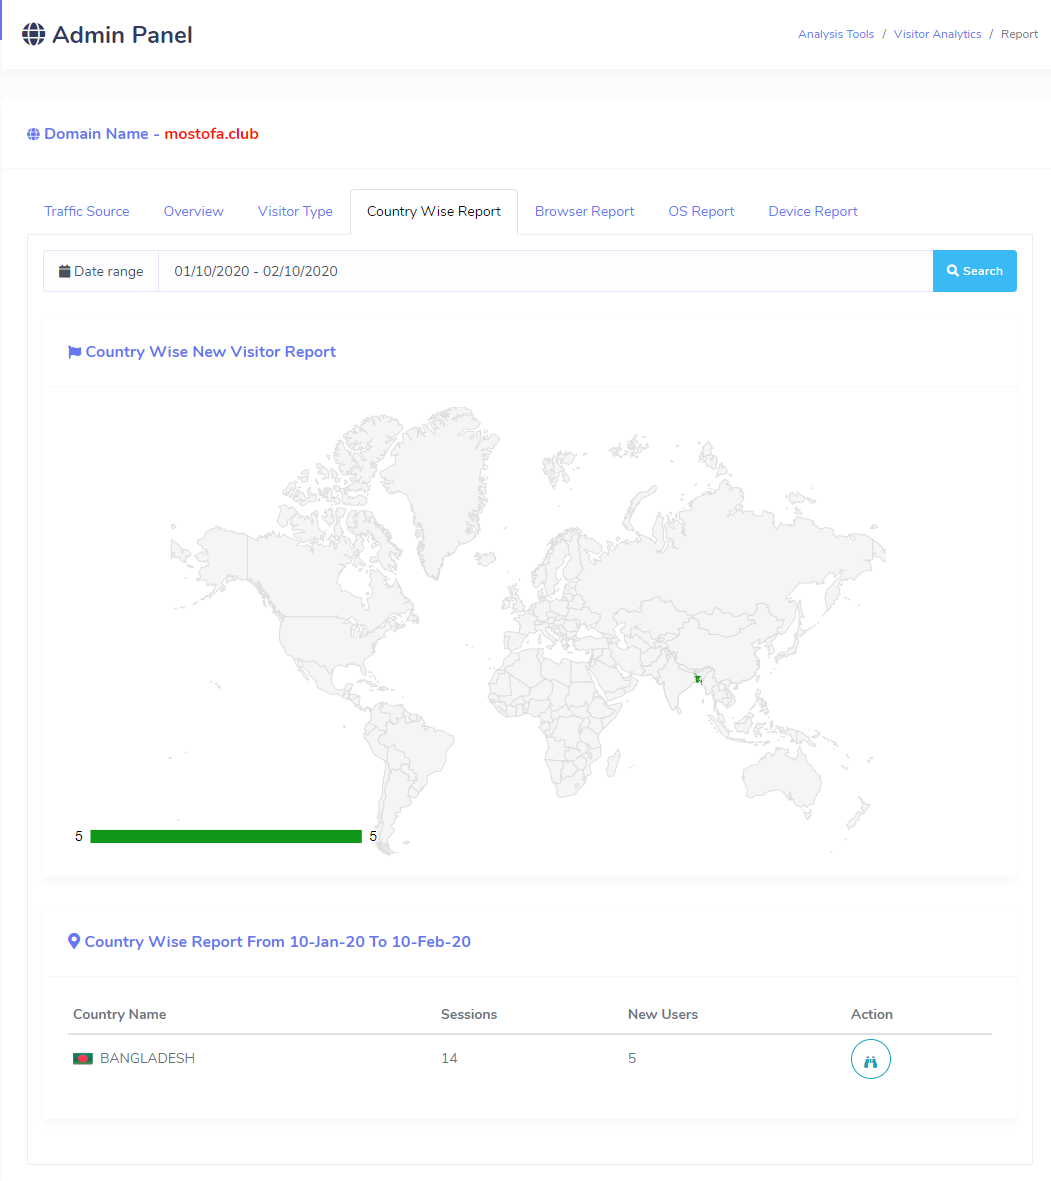1051x1181 pixels.
Task: Open the Visitor Analytics breadcrumb link
Action: click(x=937, y=34)
